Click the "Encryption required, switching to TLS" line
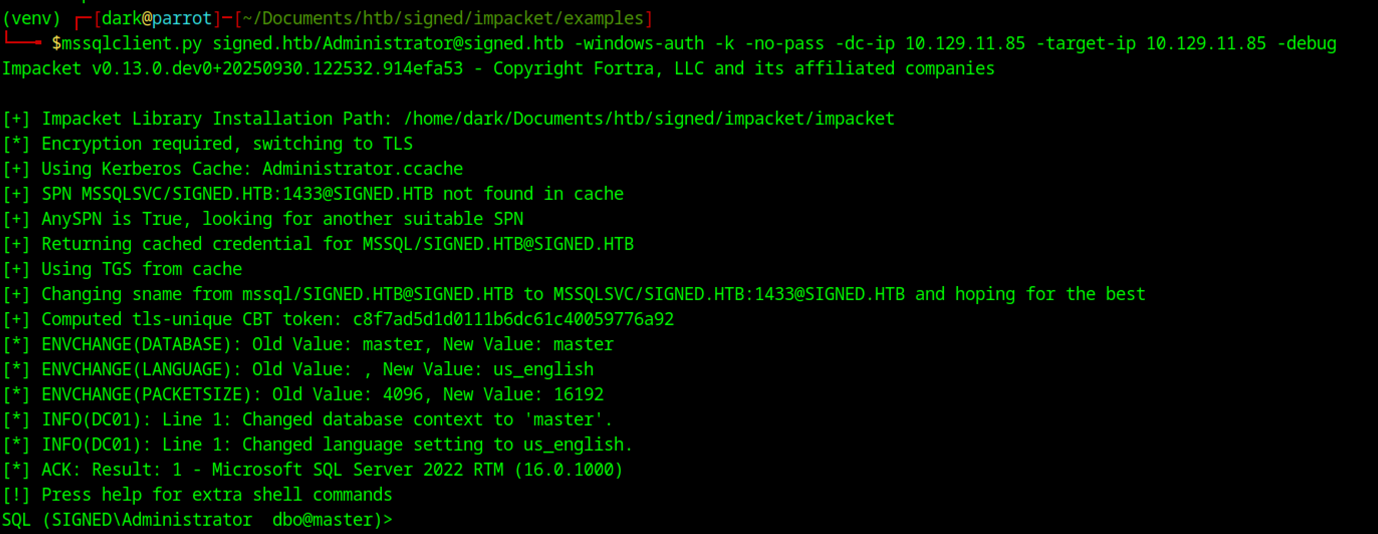1378x534 pixels. (226, 144)
